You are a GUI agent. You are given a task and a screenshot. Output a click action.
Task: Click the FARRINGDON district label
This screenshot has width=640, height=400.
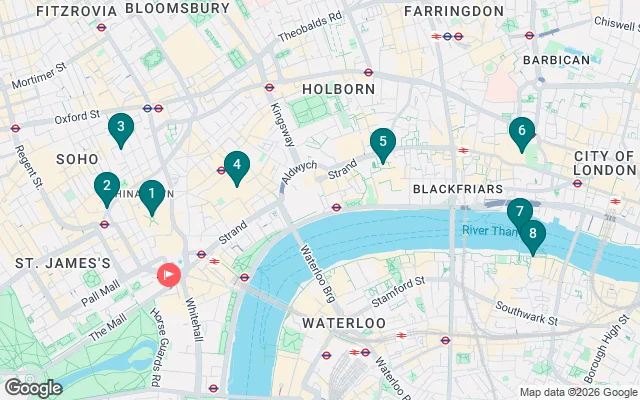tap(454, 11)
